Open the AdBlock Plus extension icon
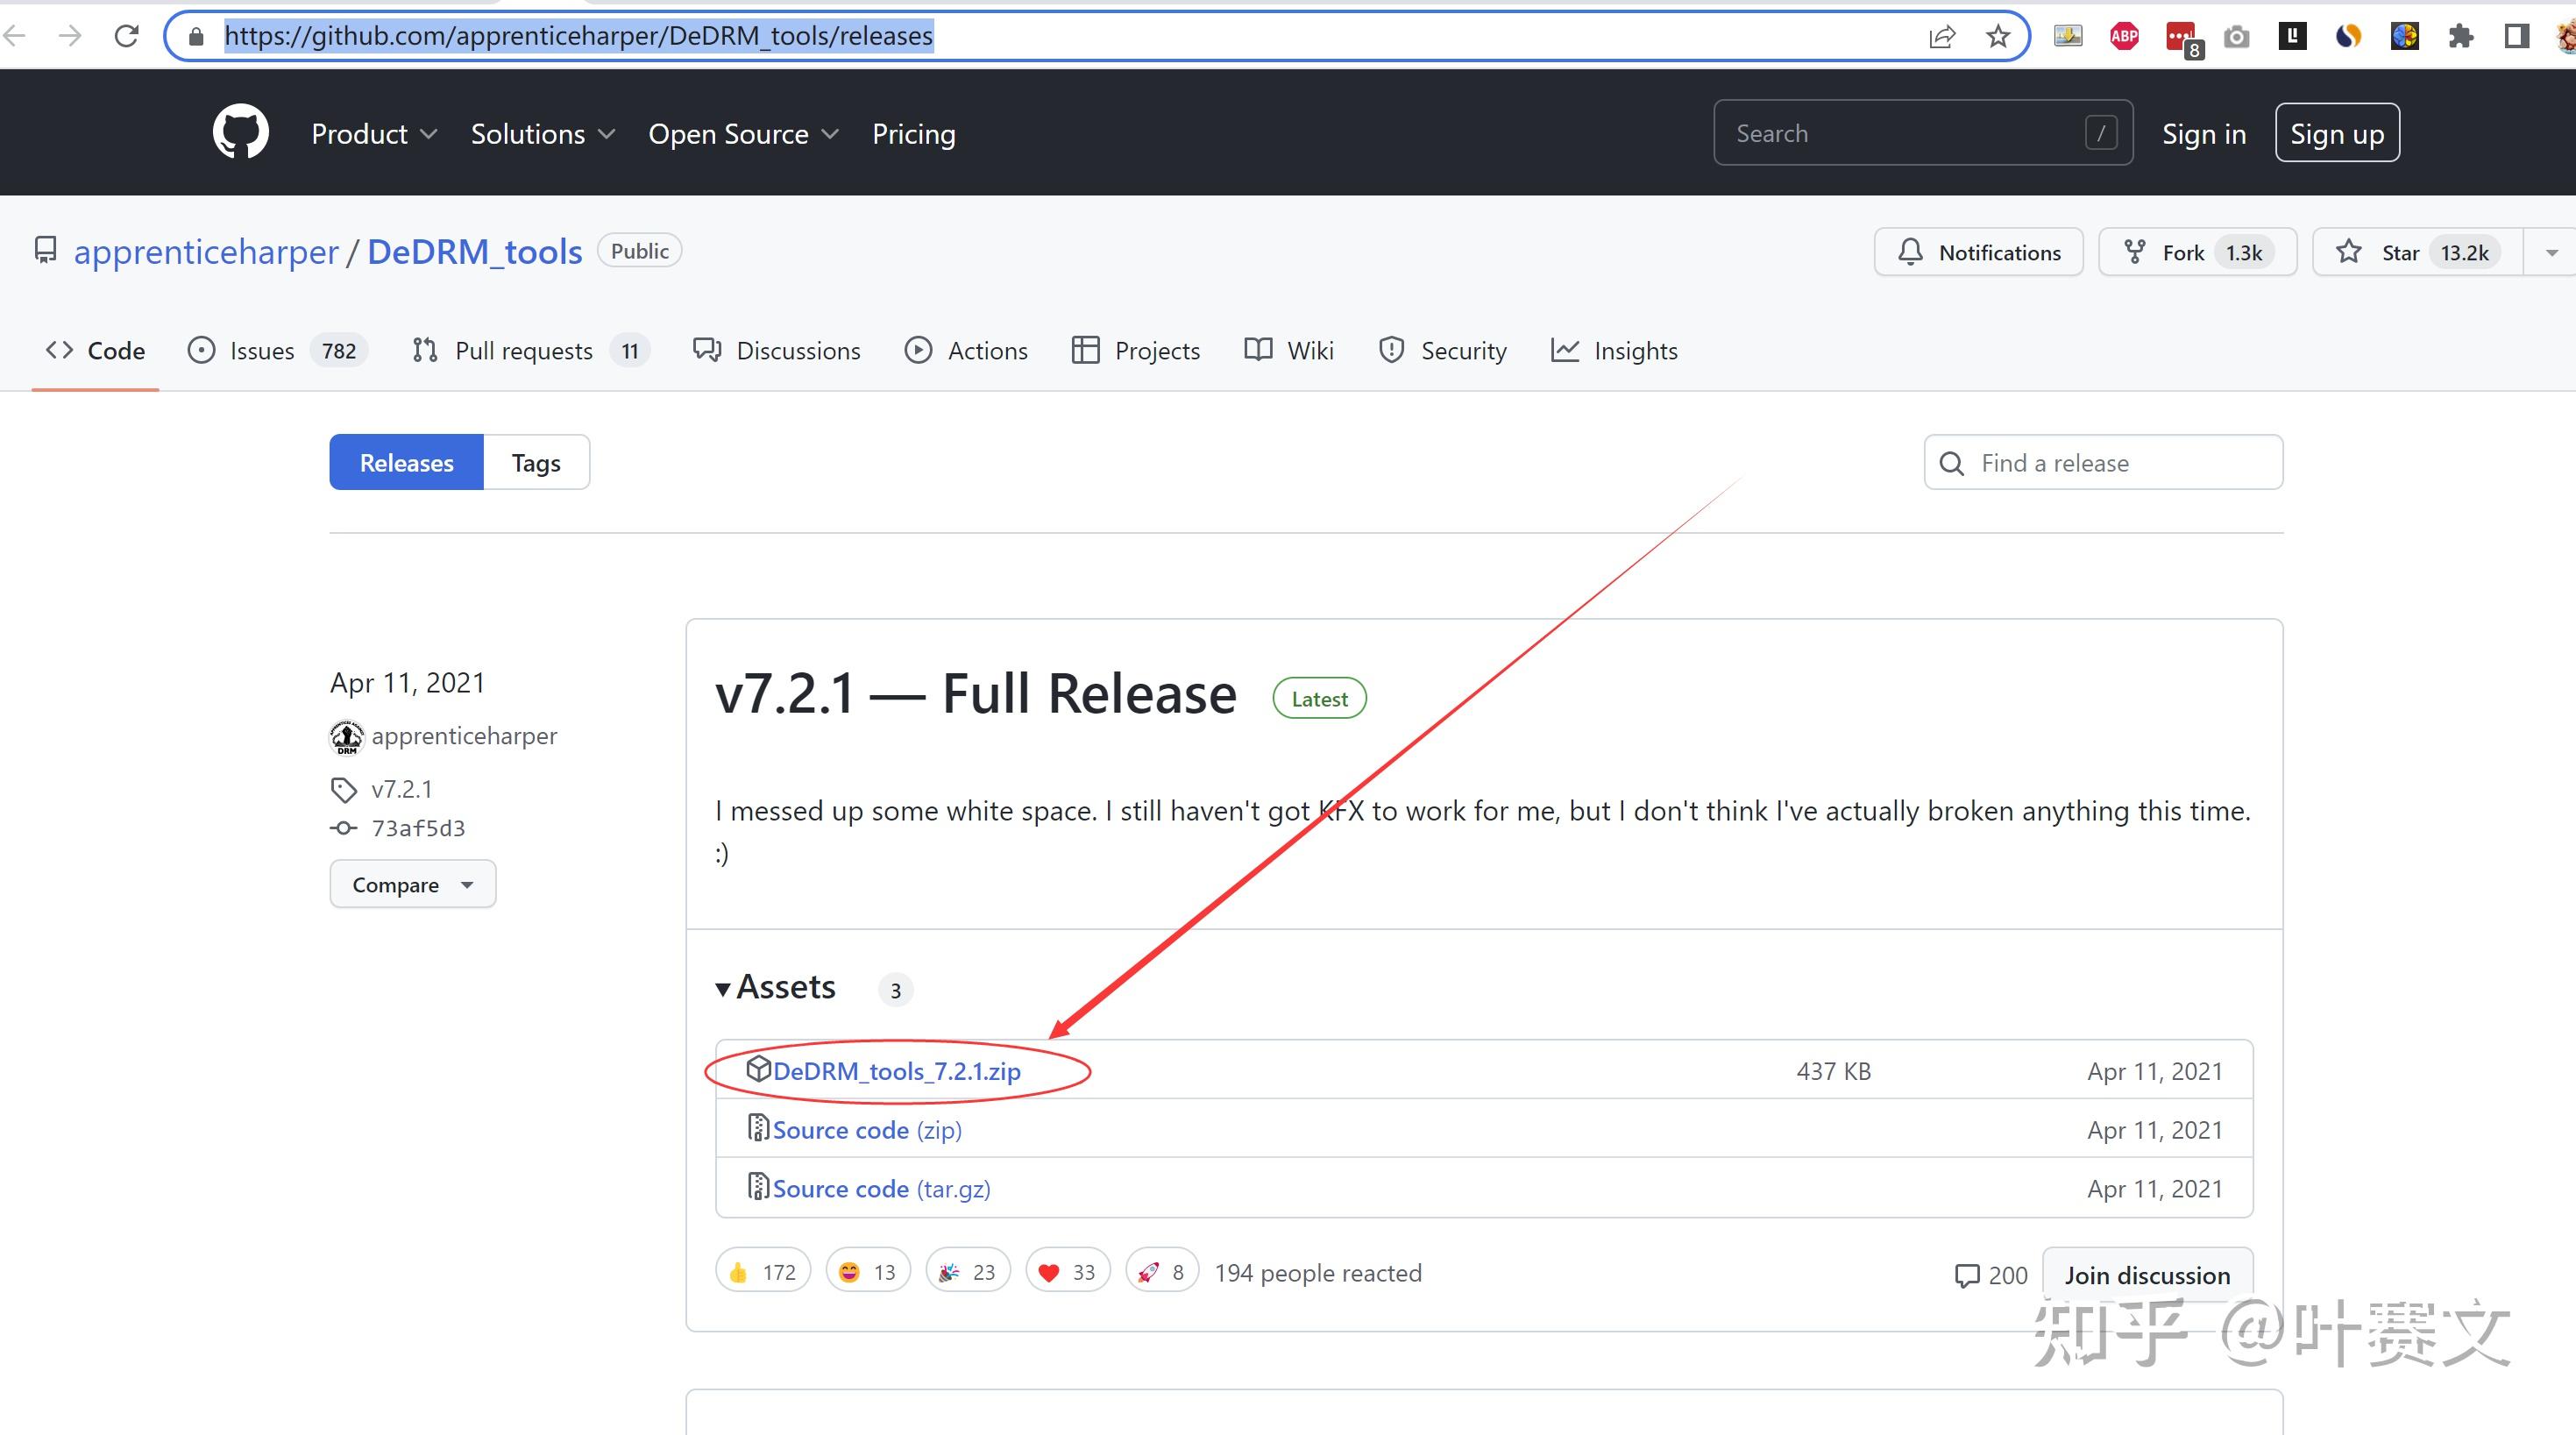The image size is (2576, 1435). pos(2123,36)
